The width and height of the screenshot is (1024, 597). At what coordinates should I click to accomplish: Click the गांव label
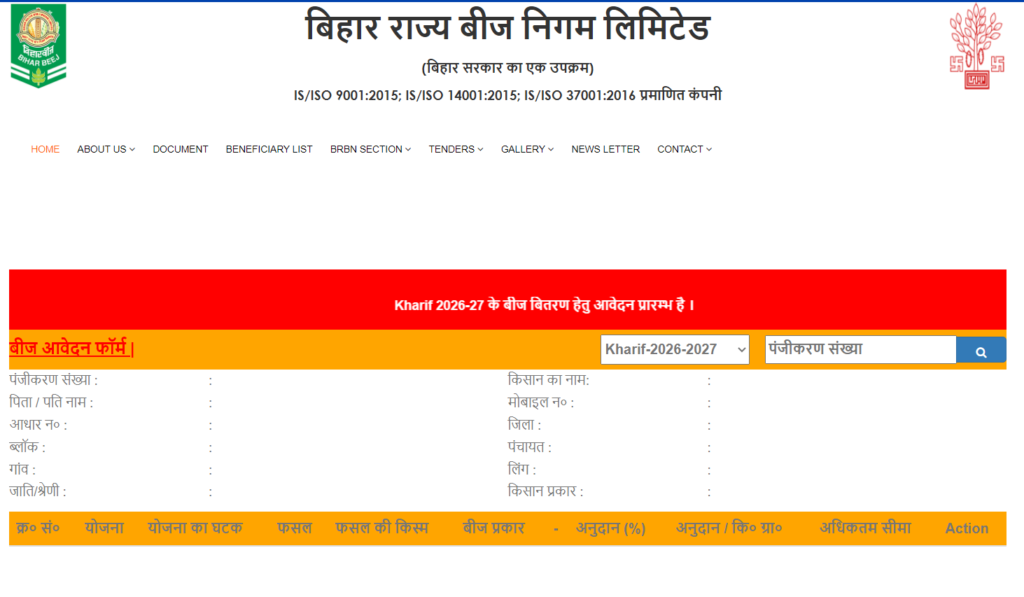tap(22, 469)
